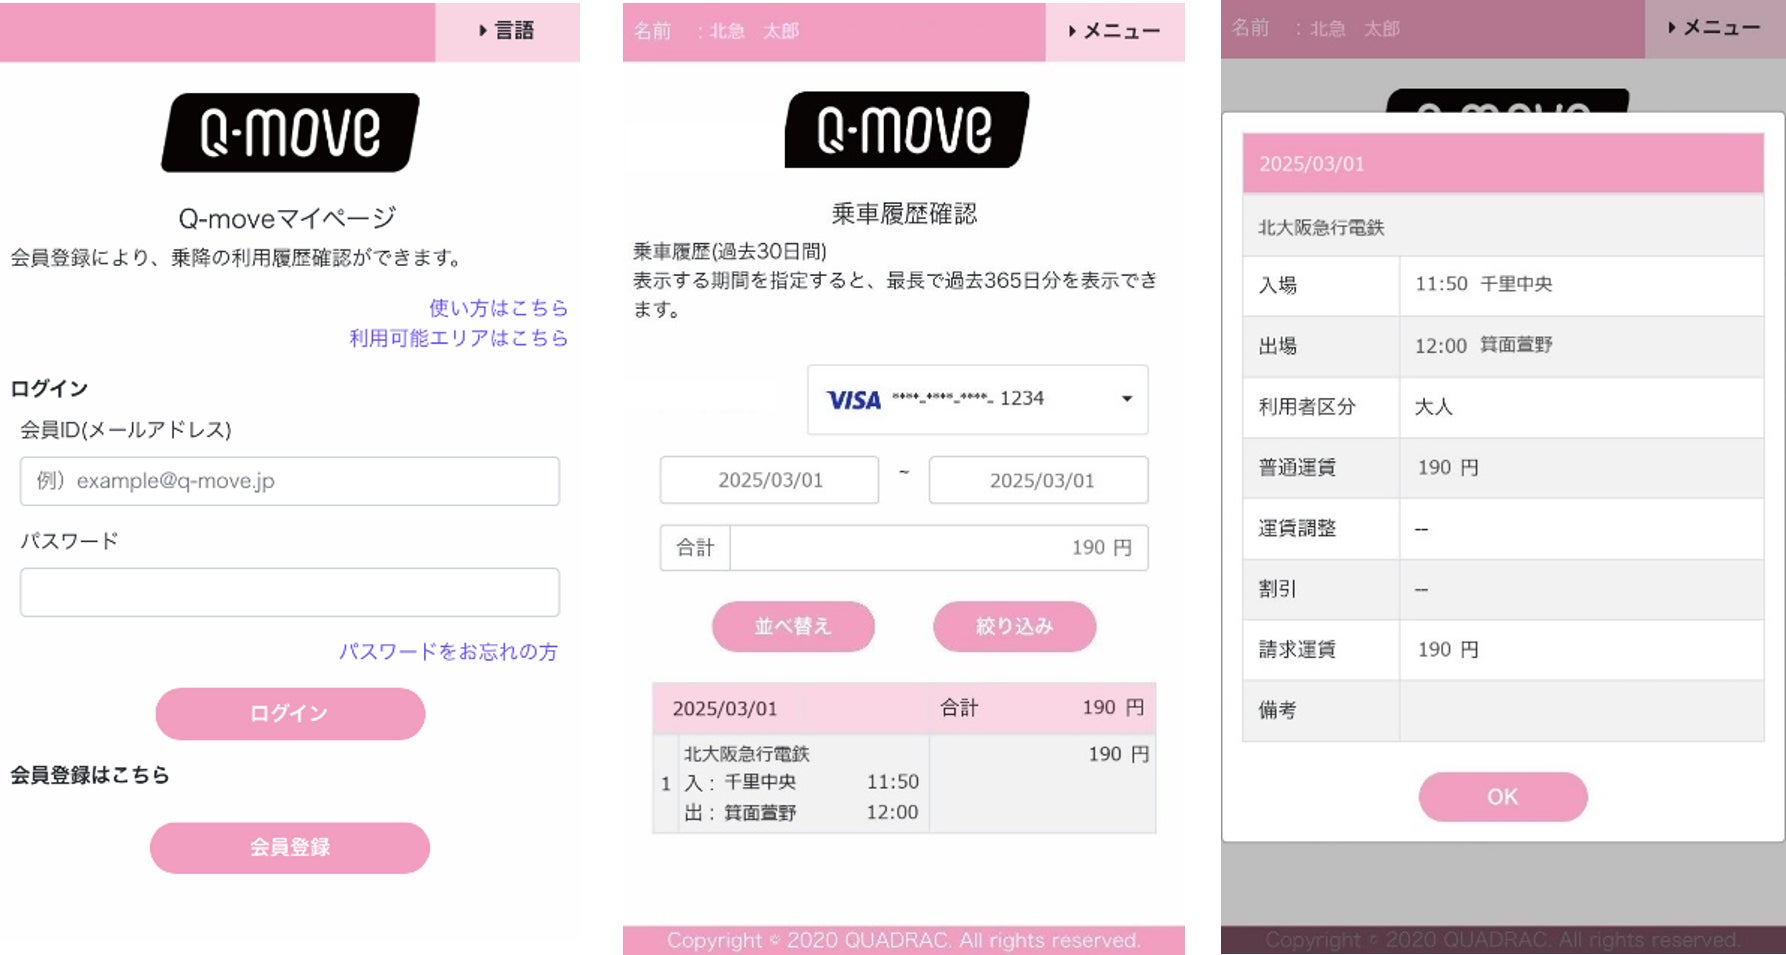Click the 請求運賃 value 190 円

tap(1448, 649)
